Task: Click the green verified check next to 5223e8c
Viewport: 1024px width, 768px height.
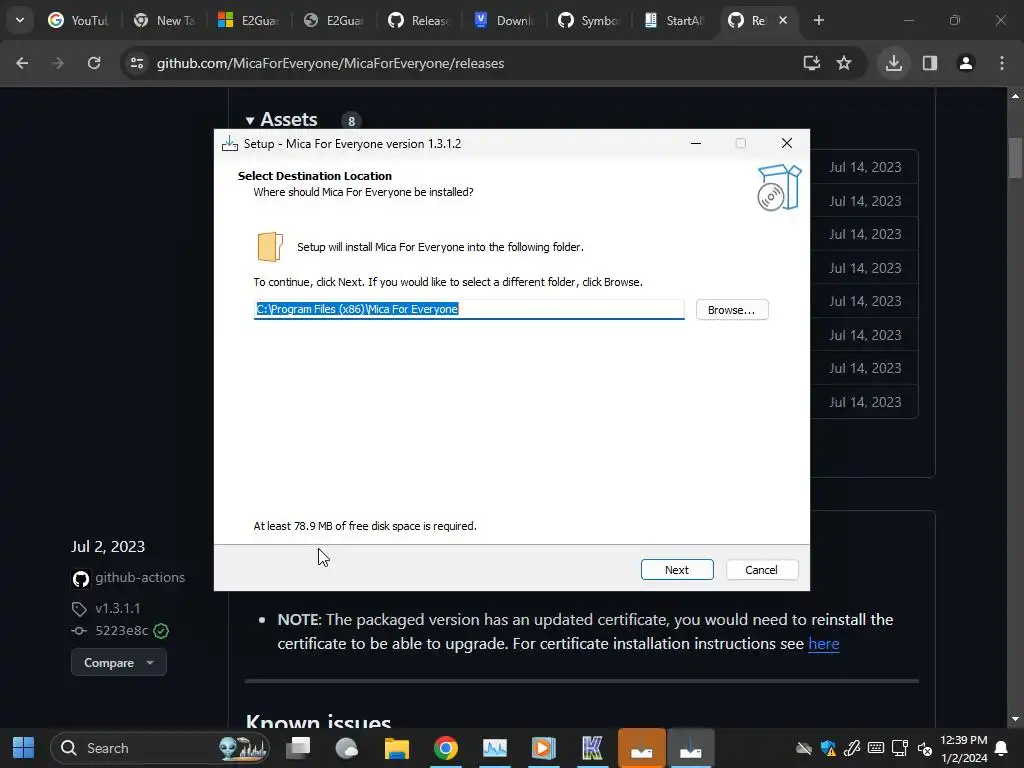Action: click(161, 631)
